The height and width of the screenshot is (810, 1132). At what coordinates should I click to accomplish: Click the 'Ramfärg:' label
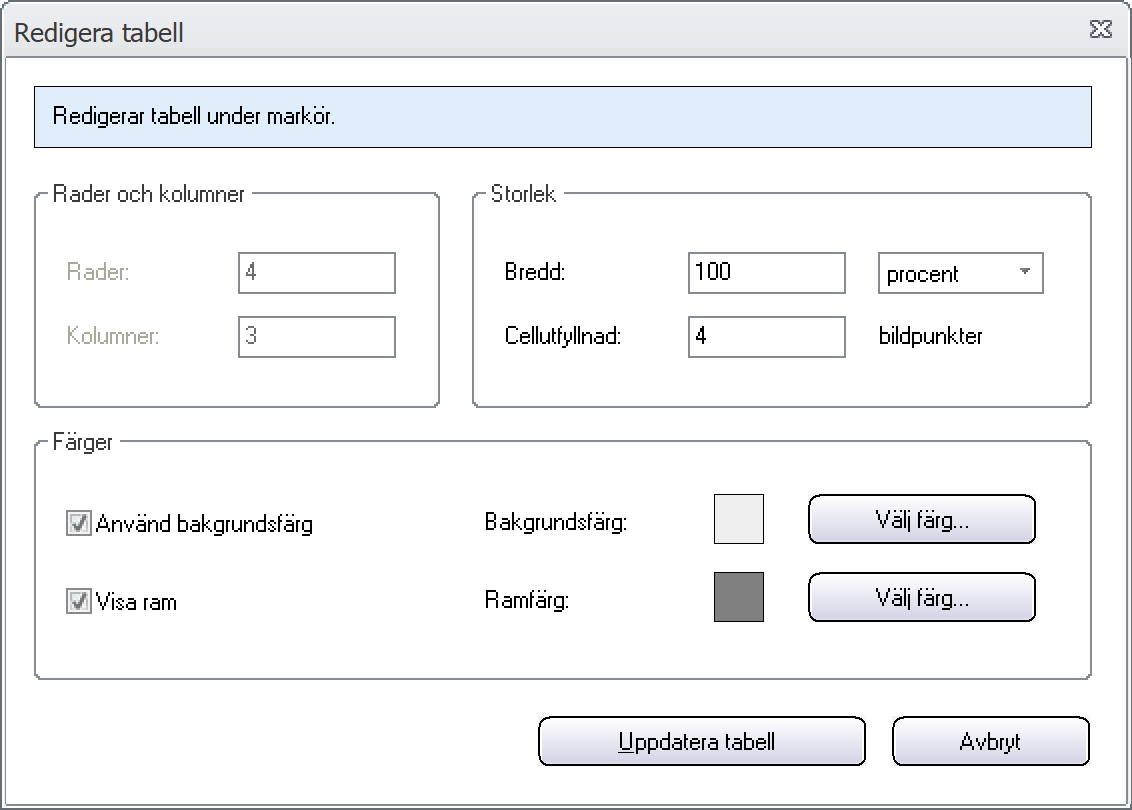[527, 600]
